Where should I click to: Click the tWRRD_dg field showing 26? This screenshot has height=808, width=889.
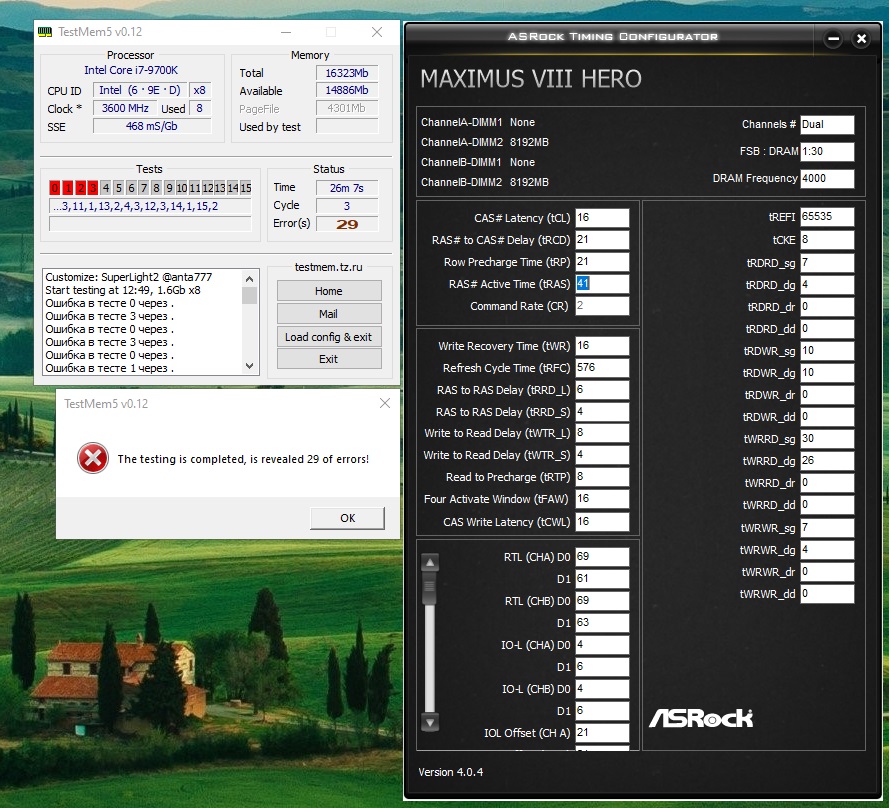(x=827, y=461)
